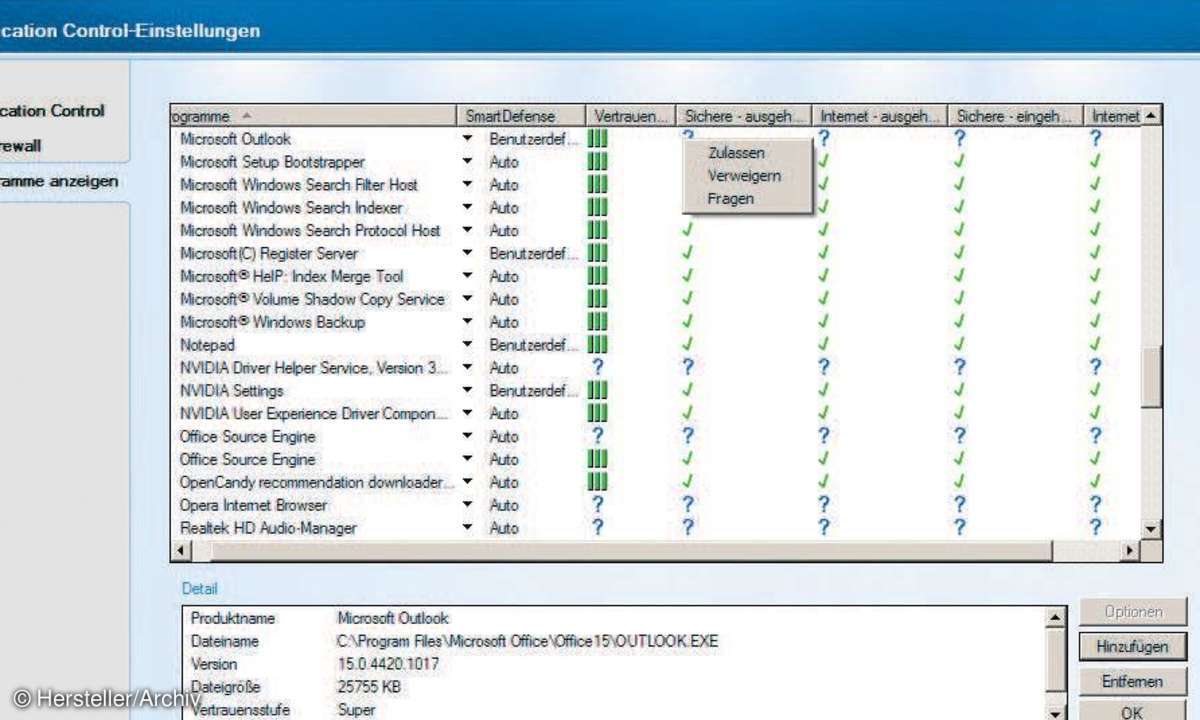The image size is (1200, 720).
Task: Confirm with the OK button
Action: 1132,712
